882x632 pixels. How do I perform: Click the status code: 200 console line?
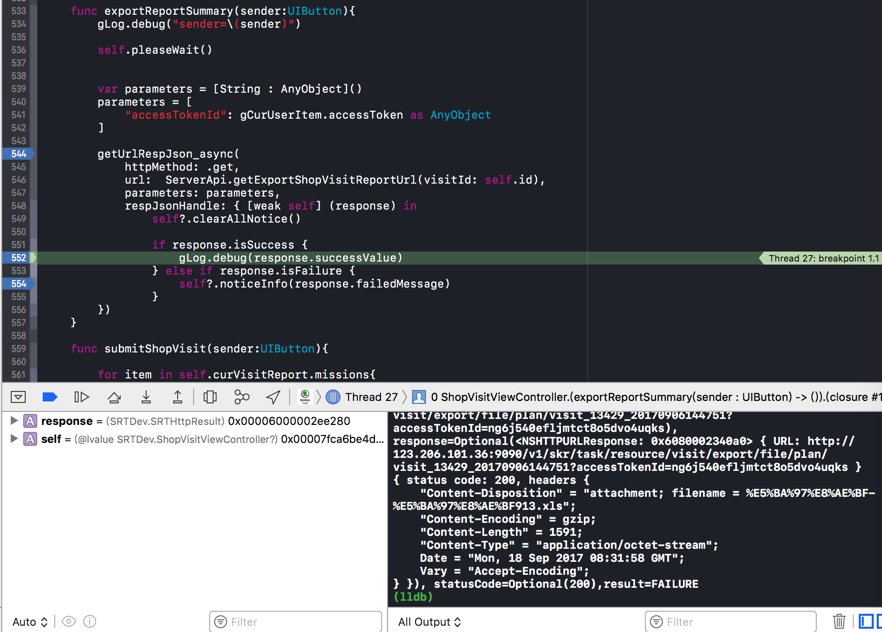491,480
